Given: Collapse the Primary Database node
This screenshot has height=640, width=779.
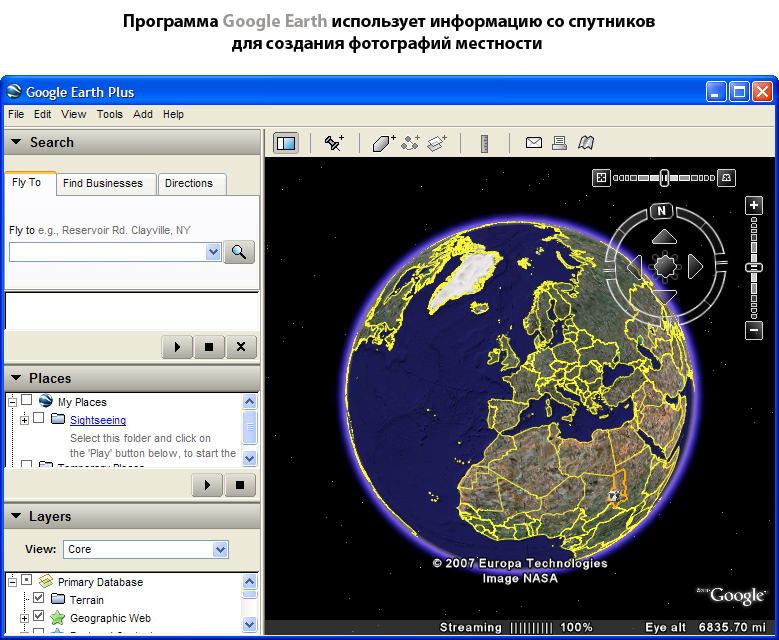Looking at the screenshot, I should (12, 582).
